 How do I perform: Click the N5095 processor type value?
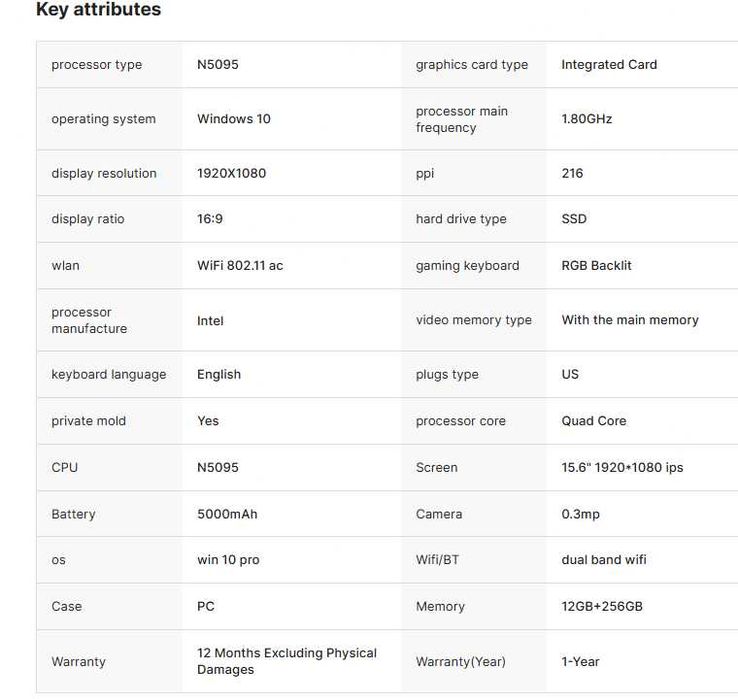(x=217, y=65)
